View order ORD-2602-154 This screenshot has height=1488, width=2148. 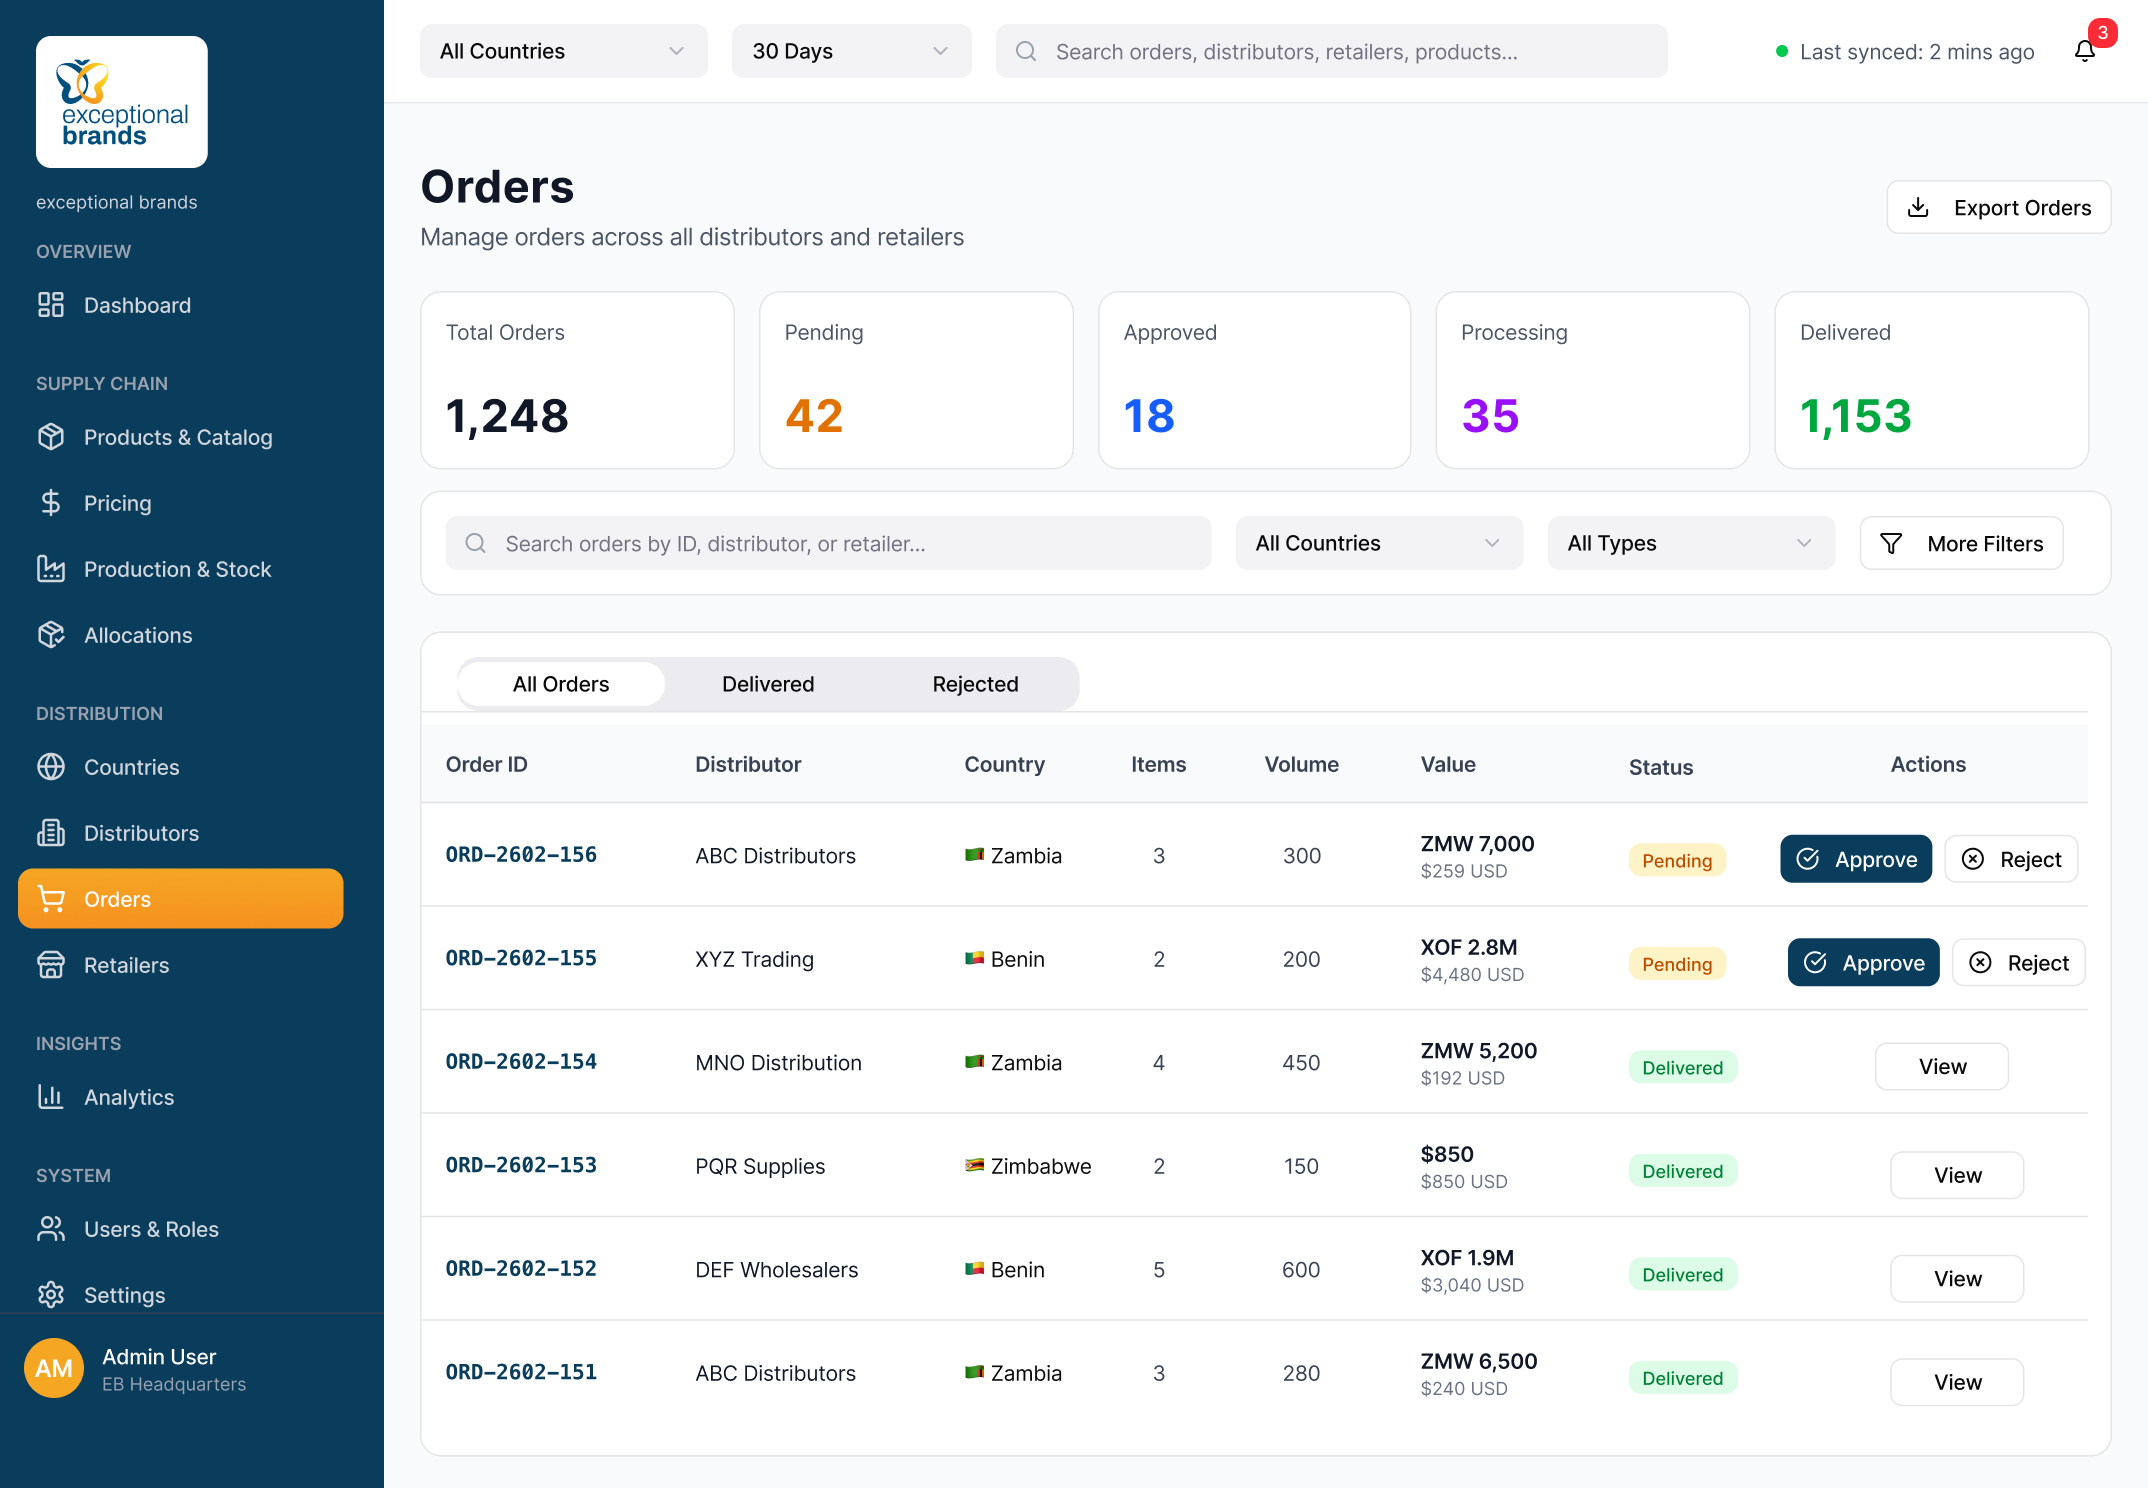click(1942, 1066)
